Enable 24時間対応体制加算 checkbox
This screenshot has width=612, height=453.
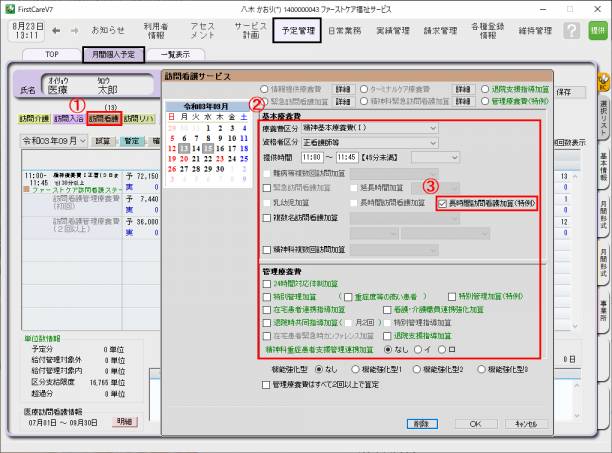coord(268,284)
